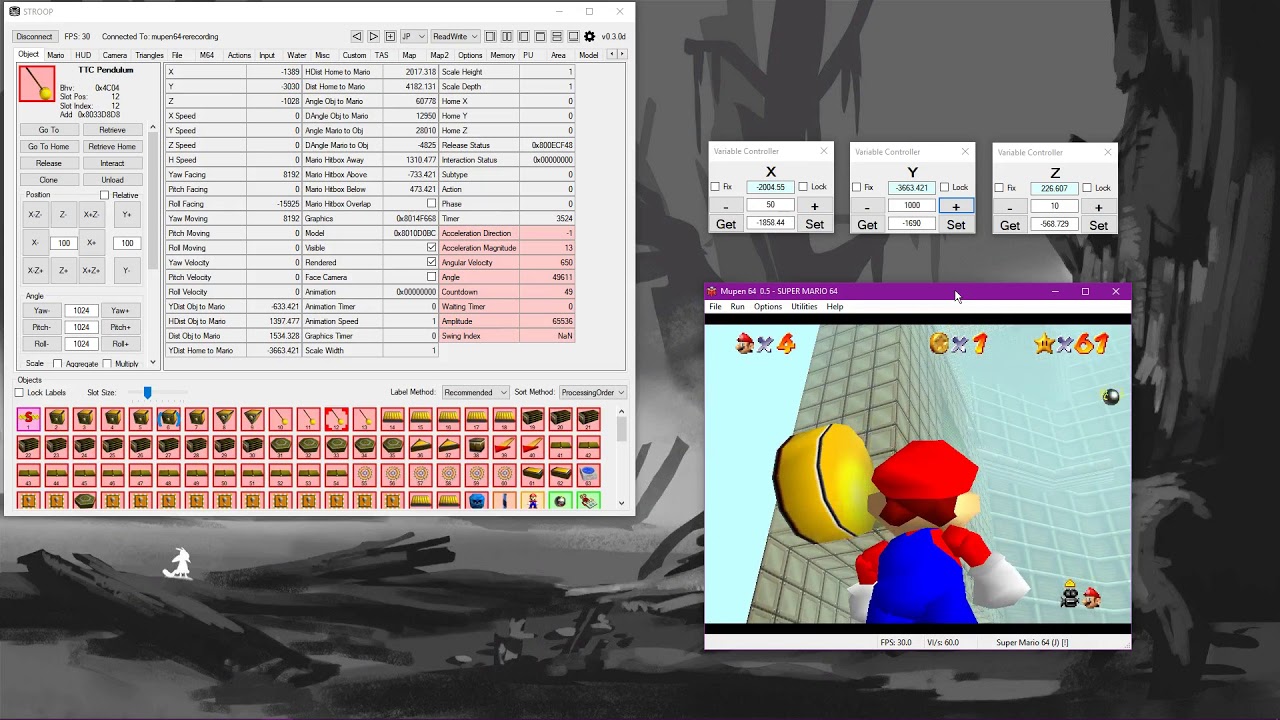Click the Amplitude value 65536
The image size is (1280, 720).
[x=547, y=321]
